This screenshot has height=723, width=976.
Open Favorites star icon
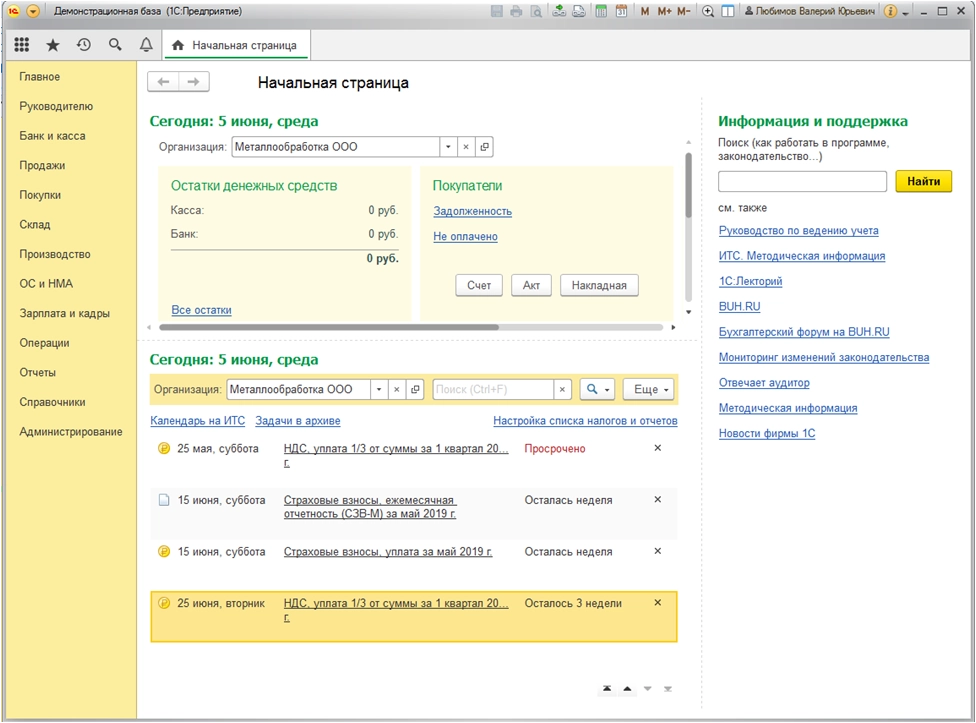[x=53, y=45]
